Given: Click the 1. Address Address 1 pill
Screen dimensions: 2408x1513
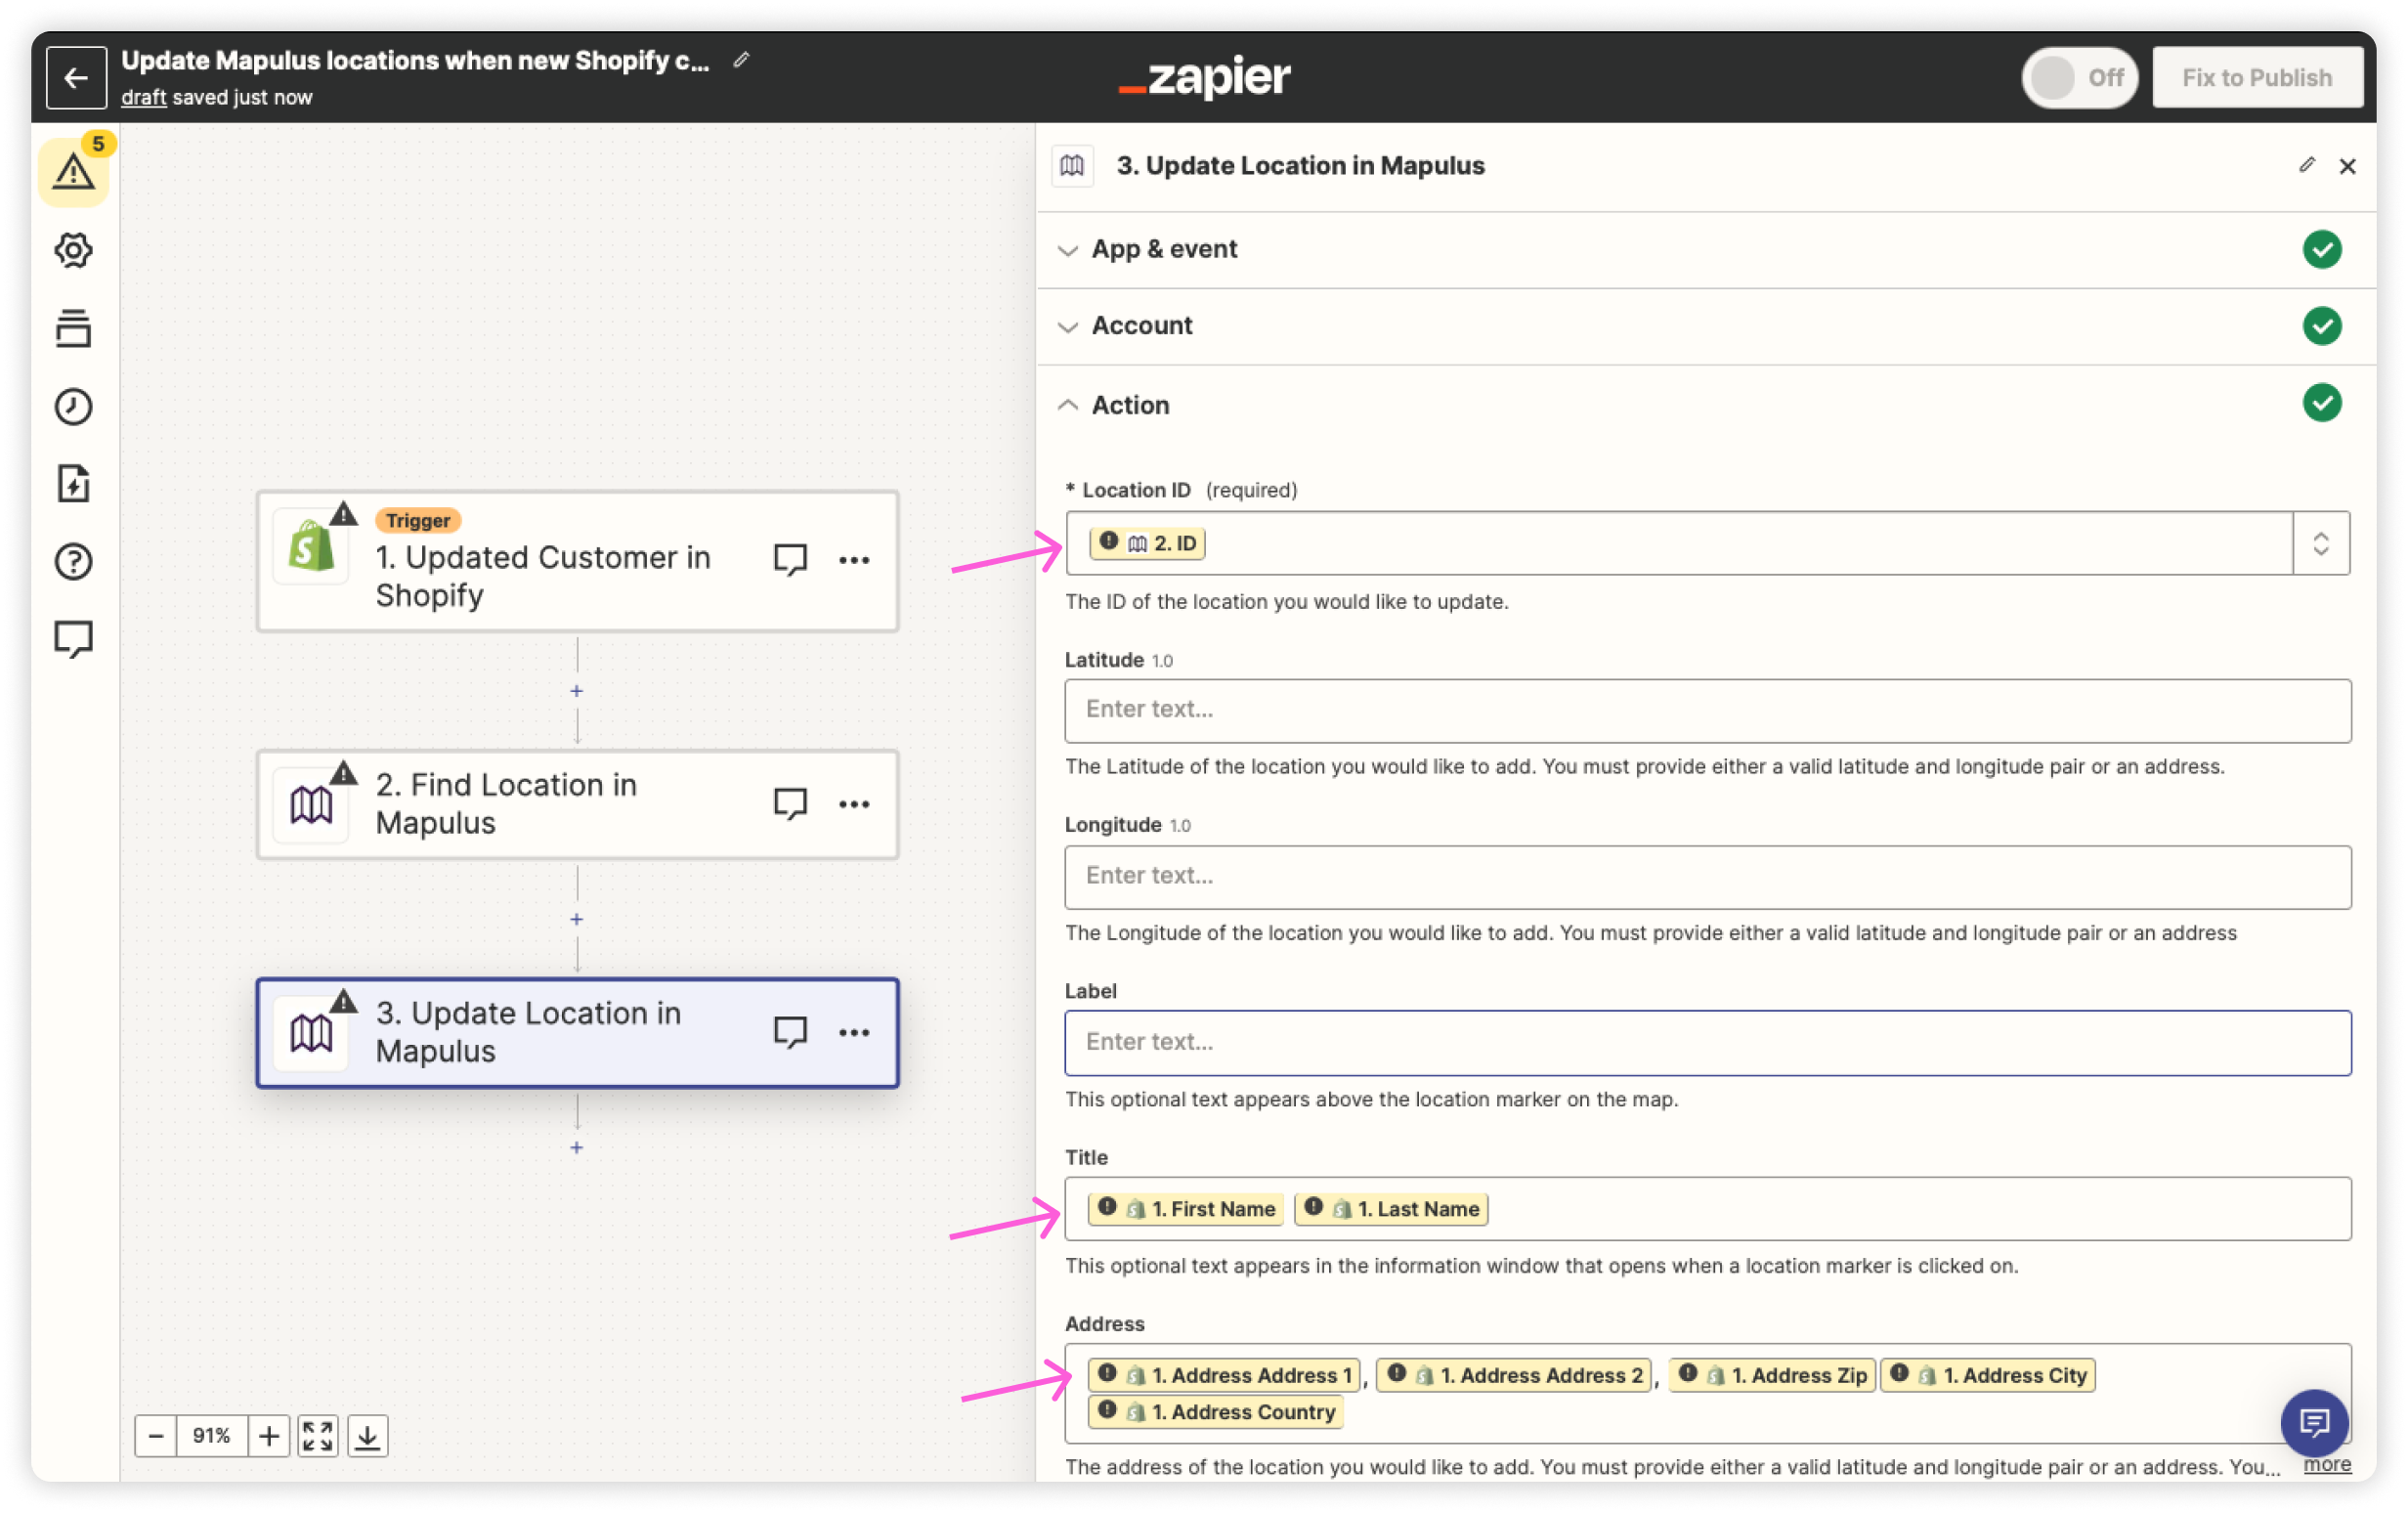Looking at the screenshot, I should point(1224,1375).
